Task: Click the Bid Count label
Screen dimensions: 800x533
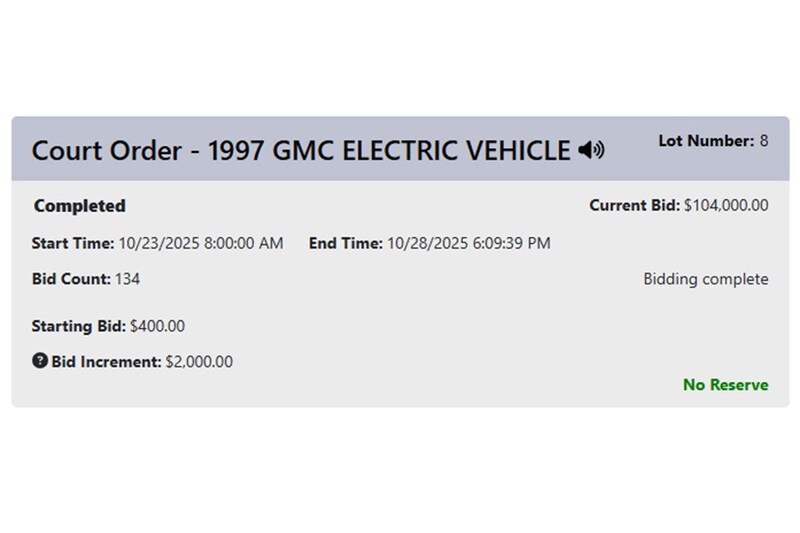Action: pos(71,279)
